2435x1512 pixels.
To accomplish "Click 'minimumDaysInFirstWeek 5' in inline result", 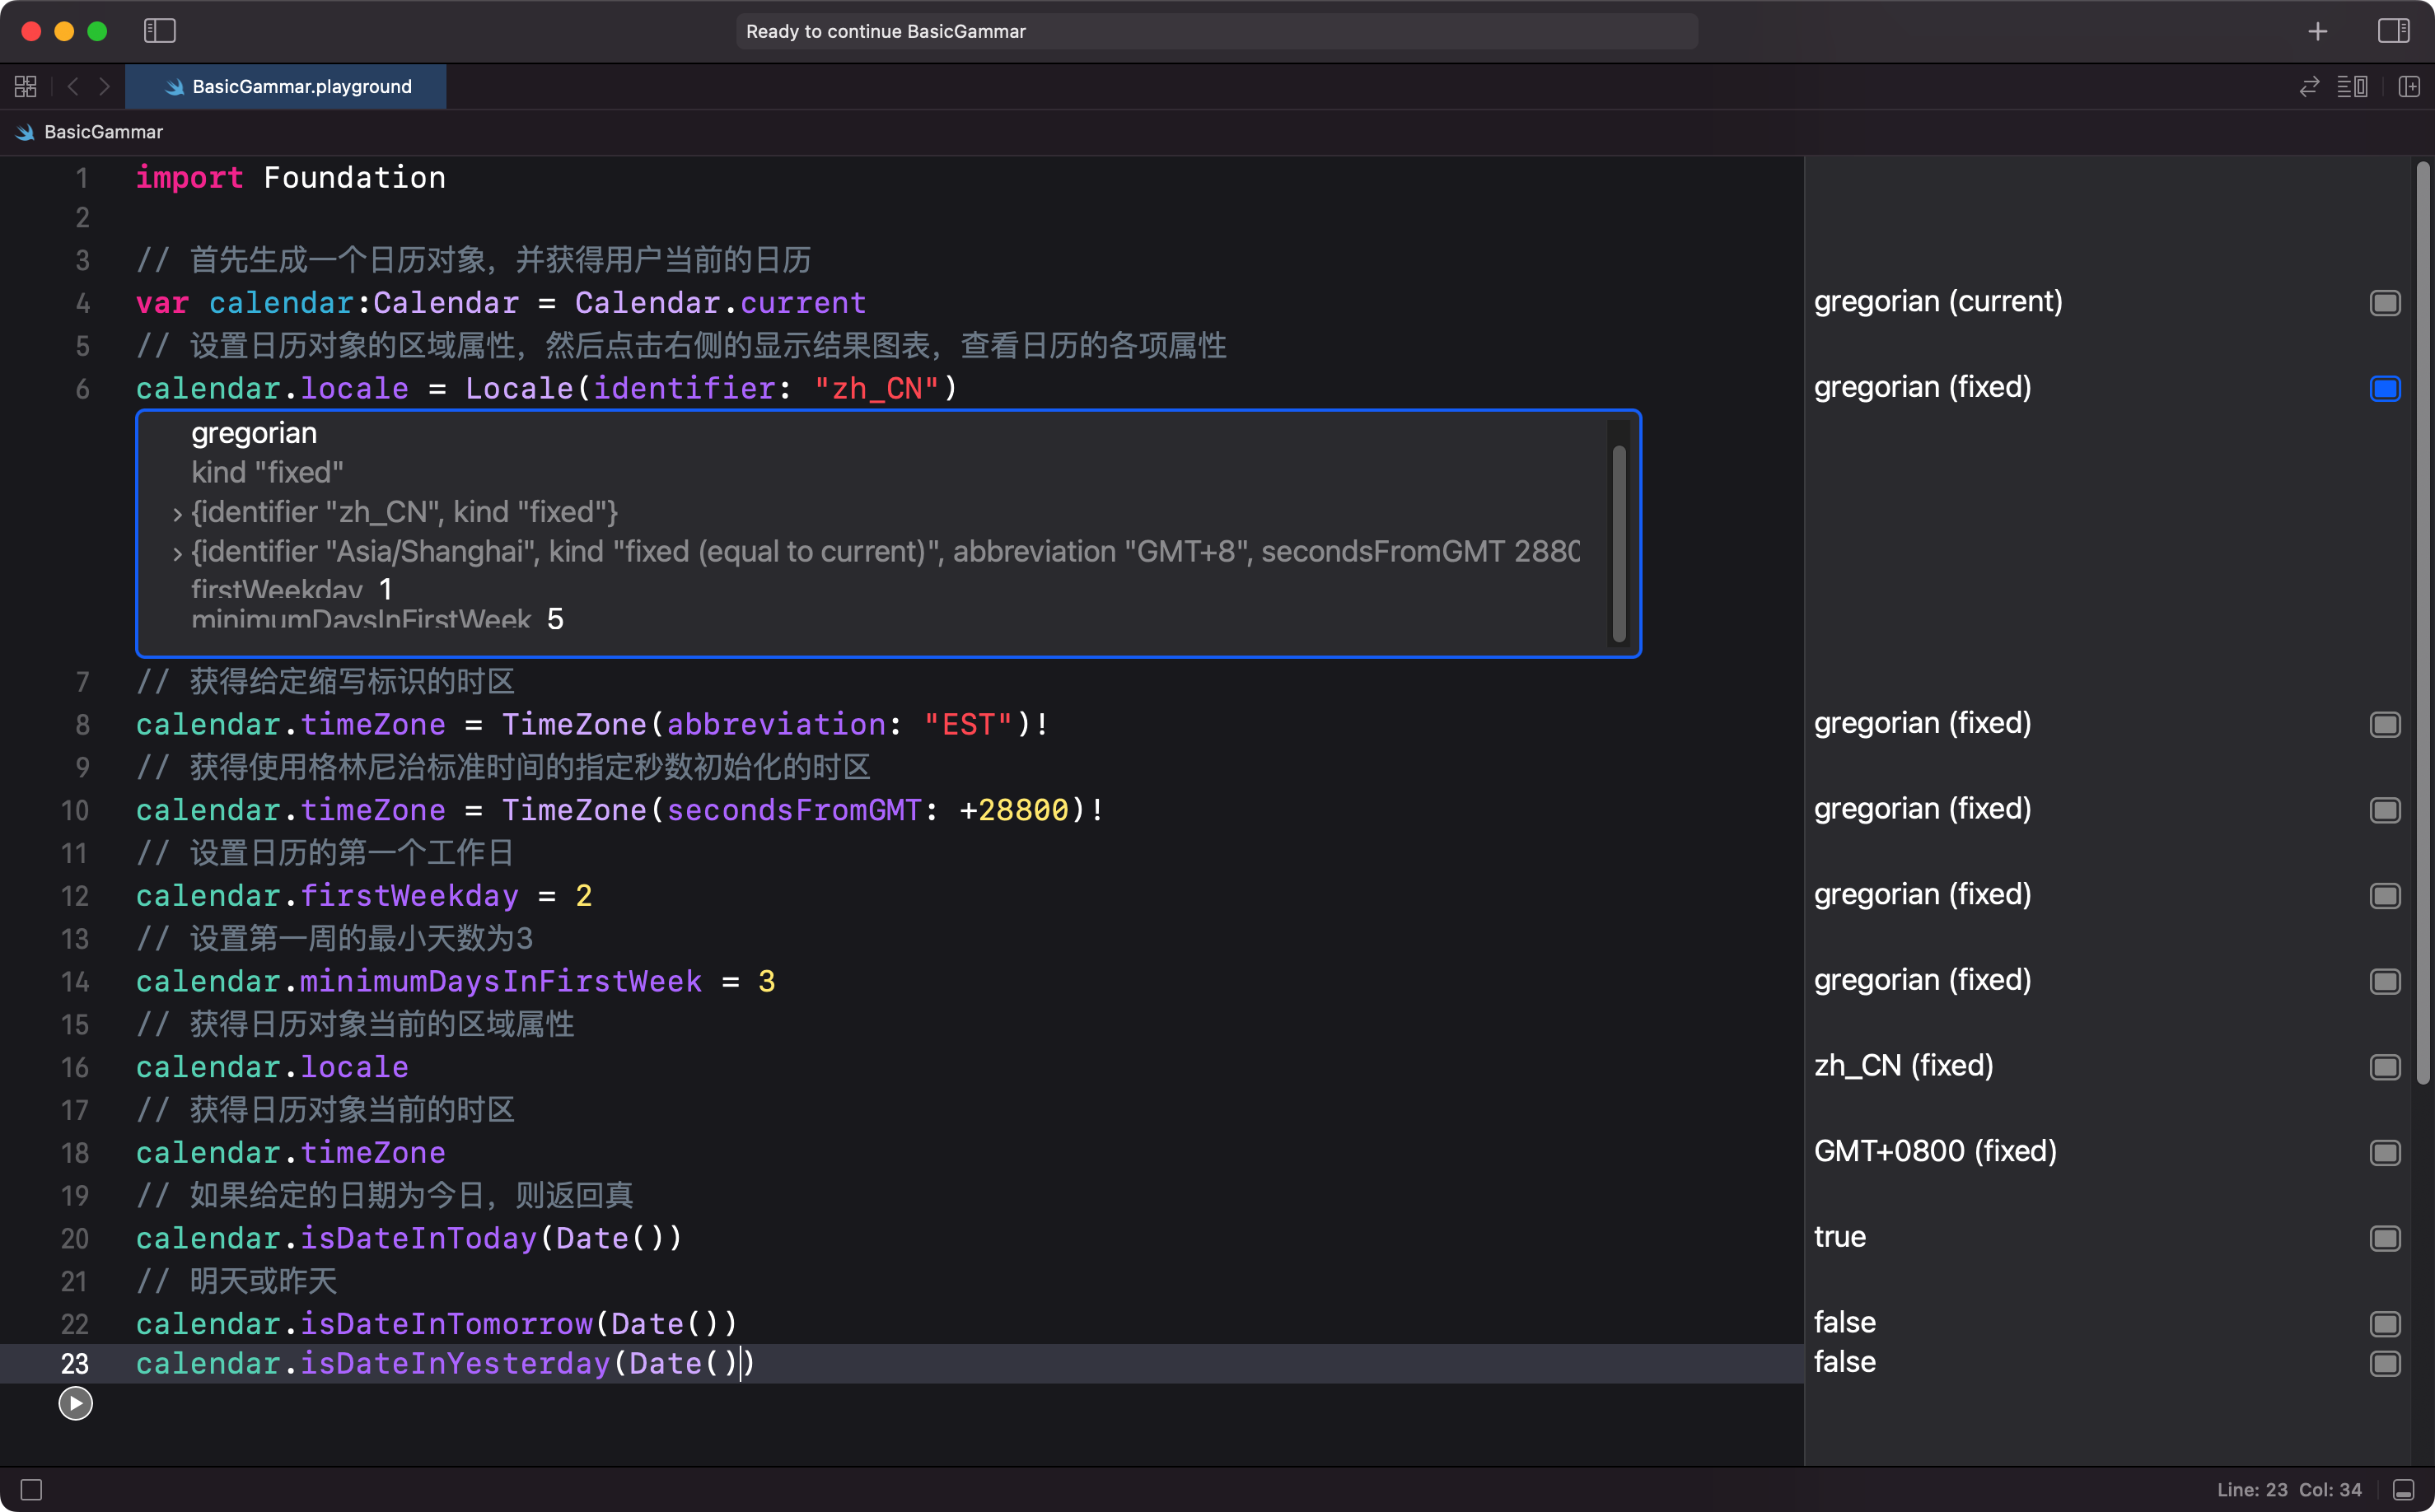I will point(377,620).
